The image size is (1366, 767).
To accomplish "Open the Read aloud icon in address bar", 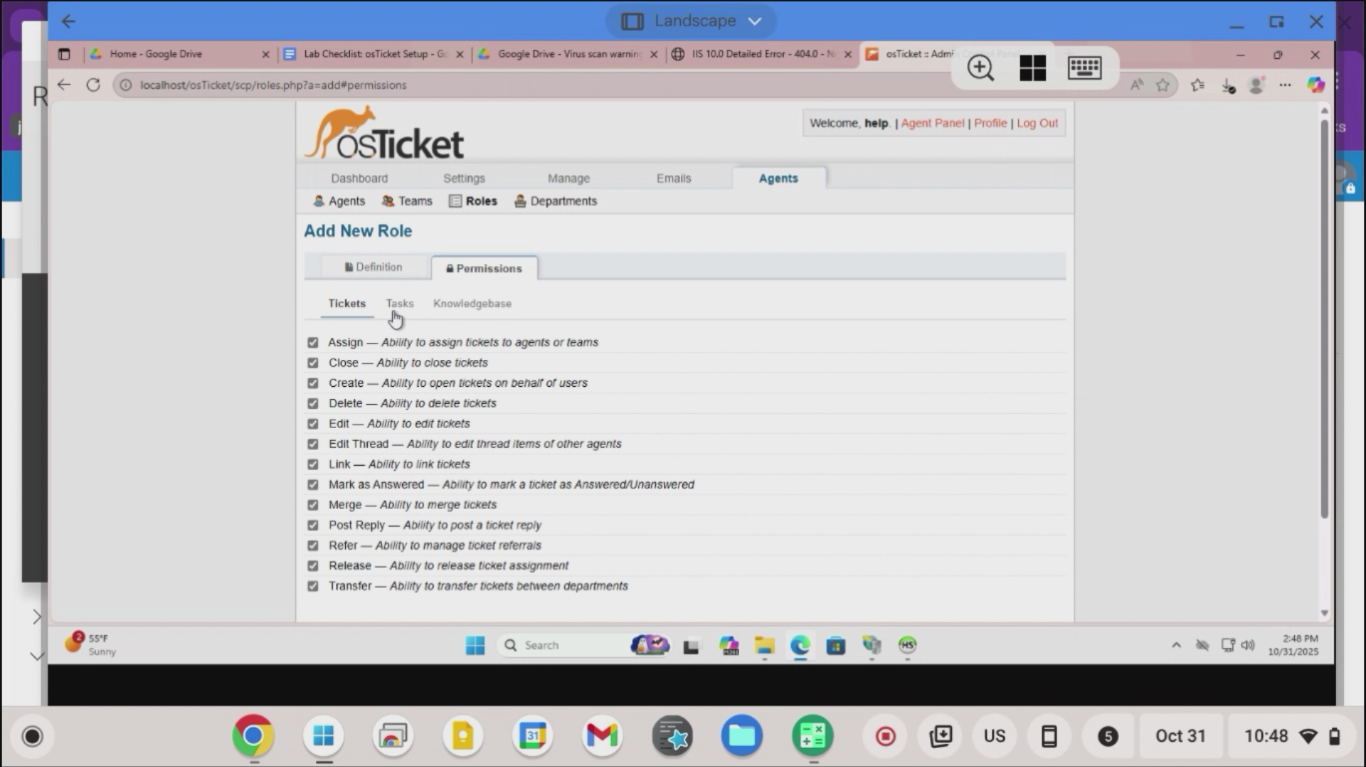I will click(1137, 85).
